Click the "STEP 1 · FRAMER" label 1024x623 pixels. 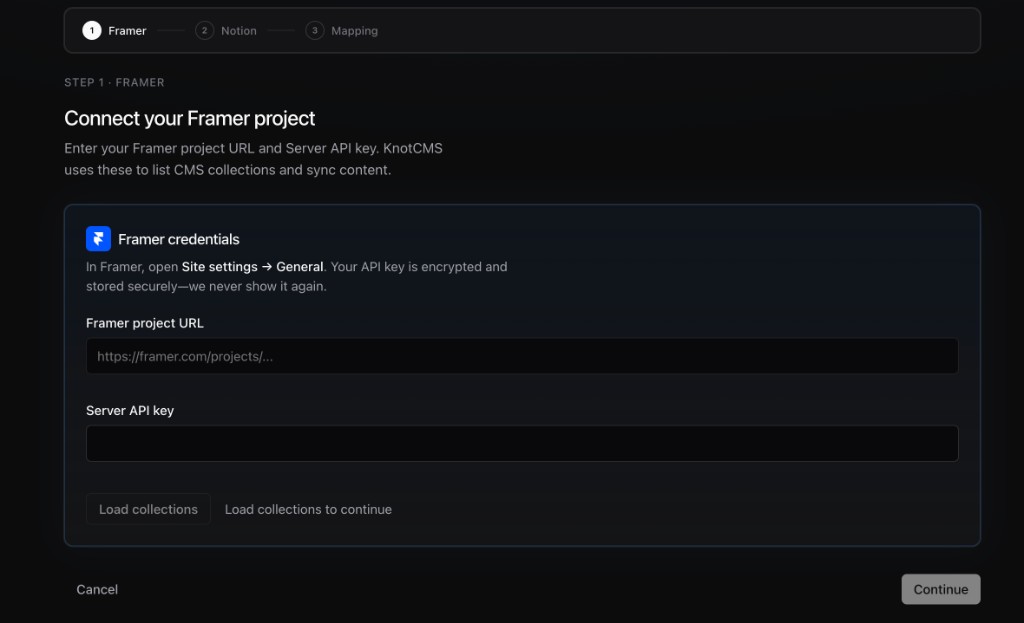pyautogui.click(x=114, y=82)
